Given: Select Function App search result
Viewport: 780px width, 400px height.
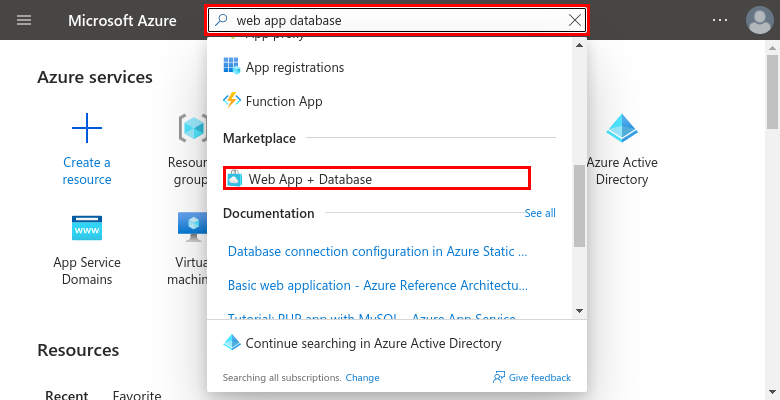Looking at the screenshot, I should tap(283, 101).
